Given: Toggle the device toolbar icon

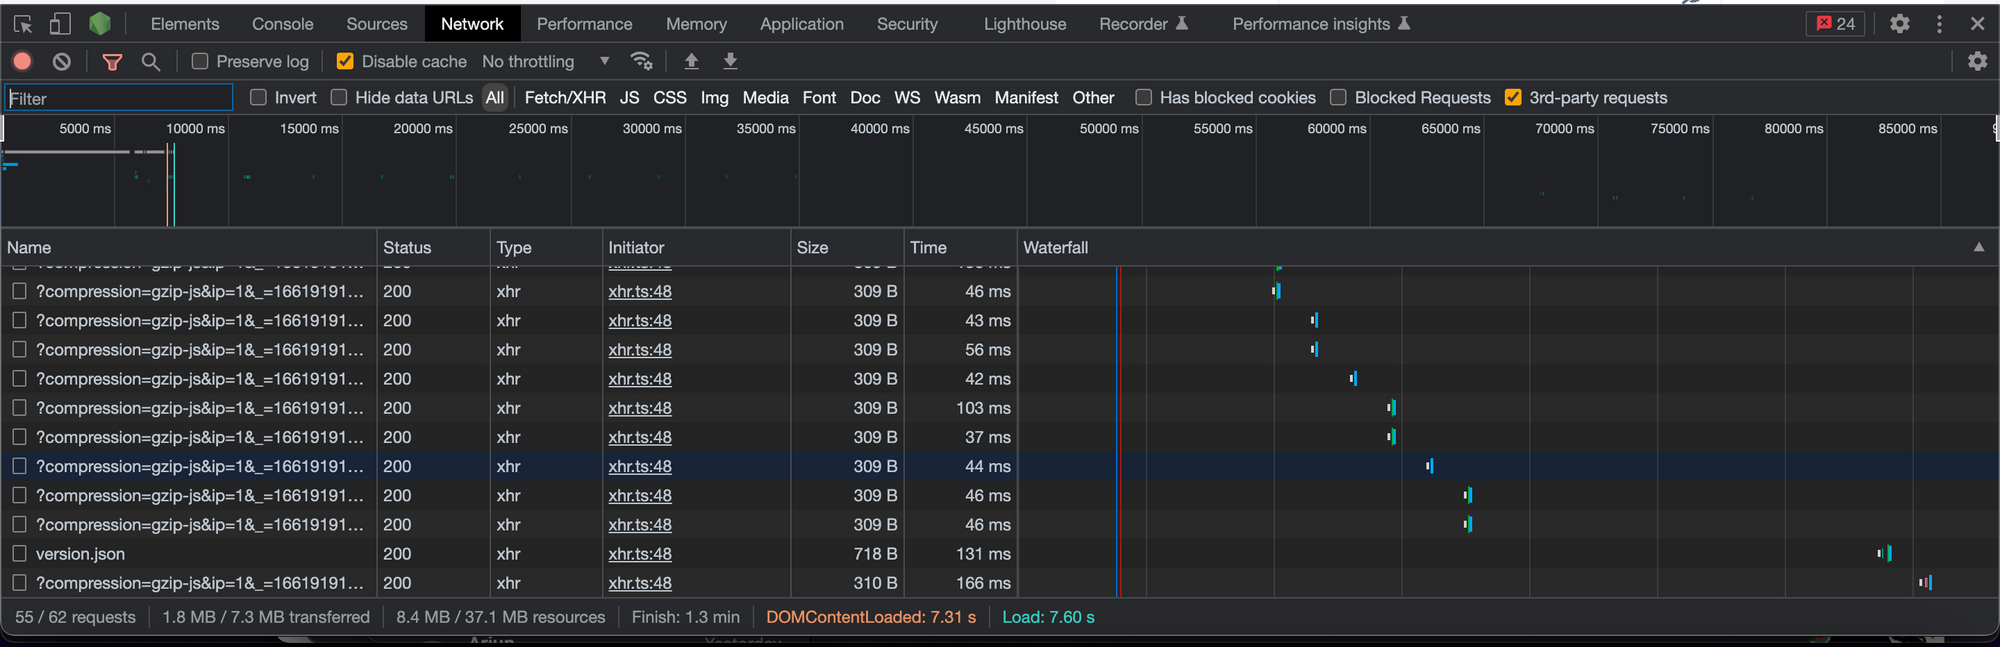Looking at the screenshot, I should [60, 24].
